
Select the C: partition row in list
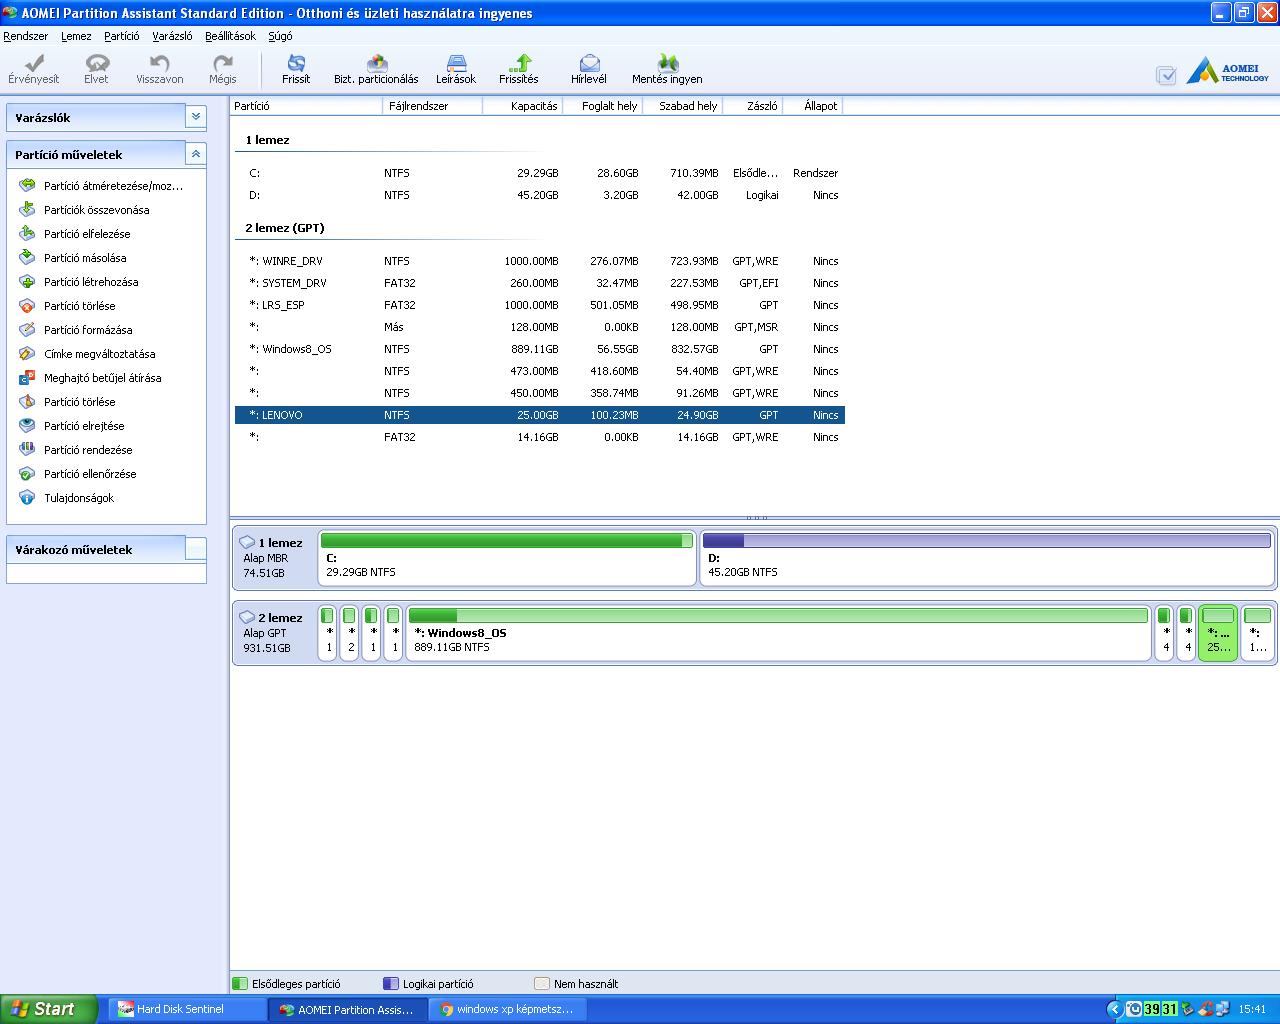click(540, 173)
